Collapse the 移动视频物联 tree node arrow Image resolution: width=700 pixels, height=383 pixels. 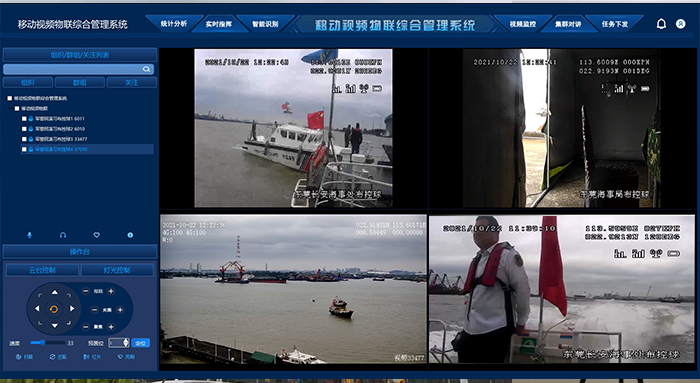tap(10, 108)
